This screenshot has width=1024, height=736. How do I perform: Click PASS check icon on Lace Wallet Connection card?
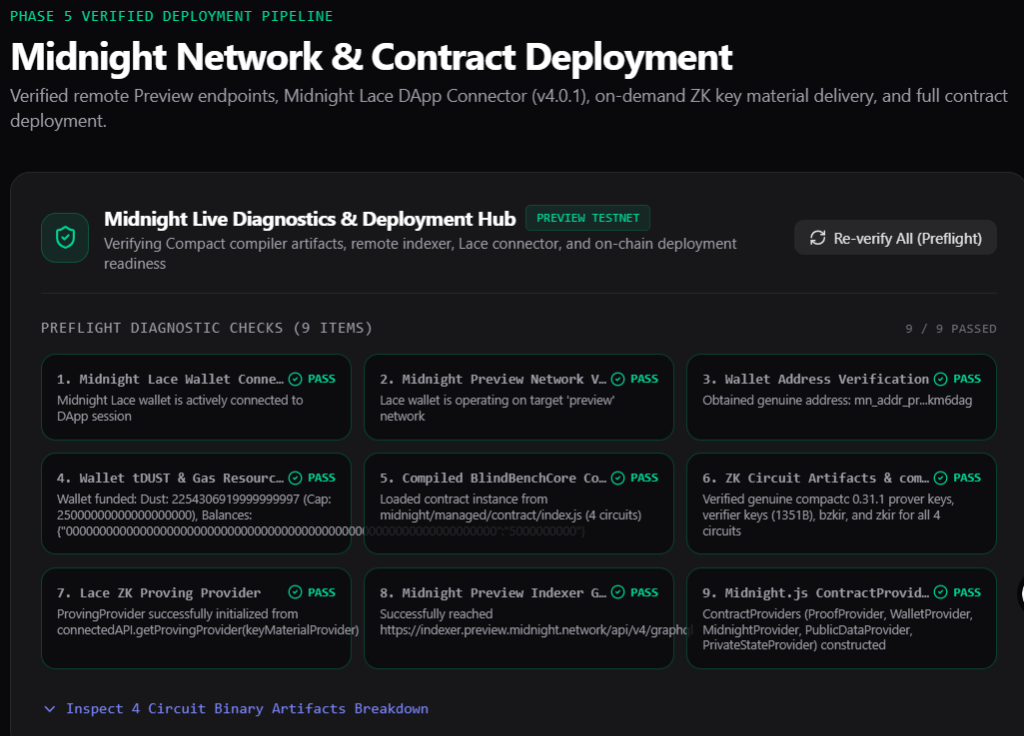pos(295,379)
